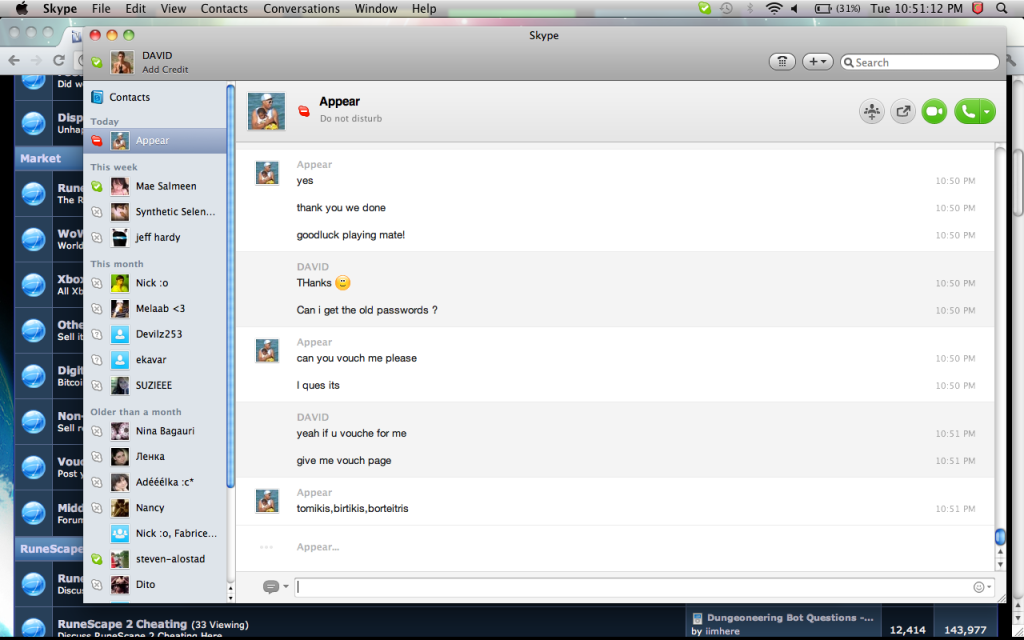Open conversation with Synthetic Selen...
This screenshot has height=640, width=1024.
155,212
